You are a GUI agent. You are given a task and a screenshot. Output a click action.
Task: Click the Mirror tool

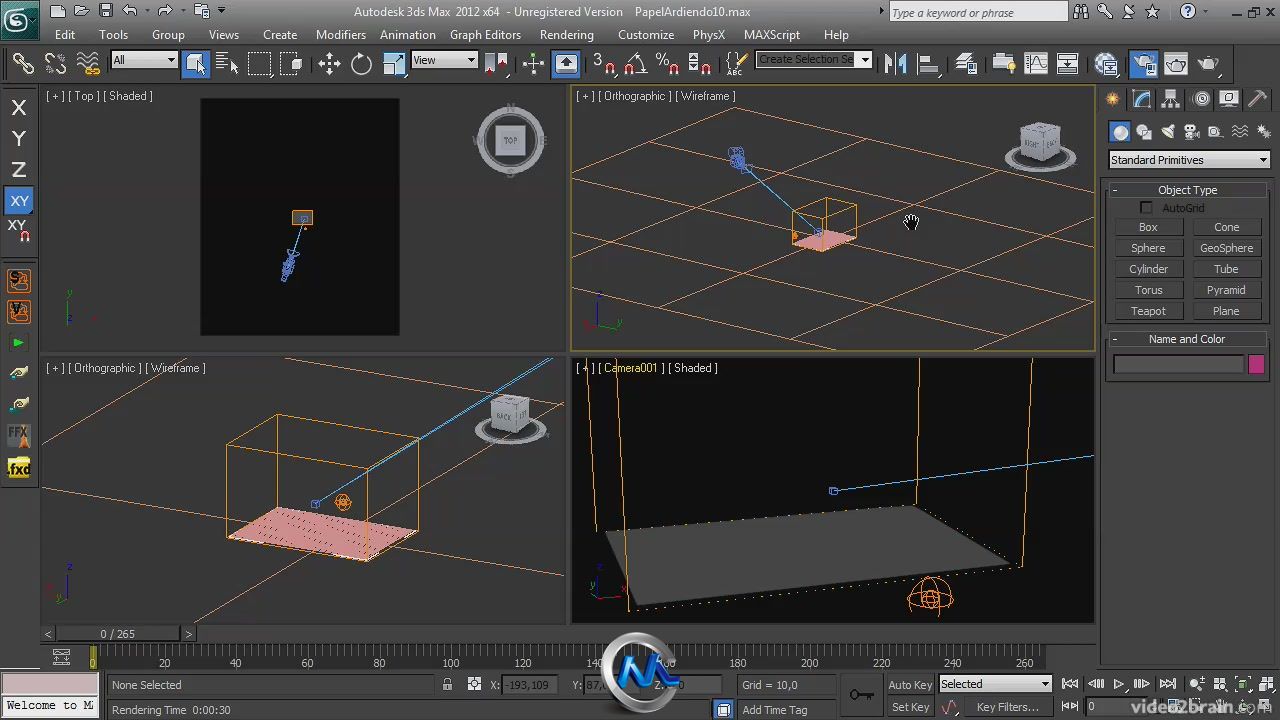pos(895,64)
